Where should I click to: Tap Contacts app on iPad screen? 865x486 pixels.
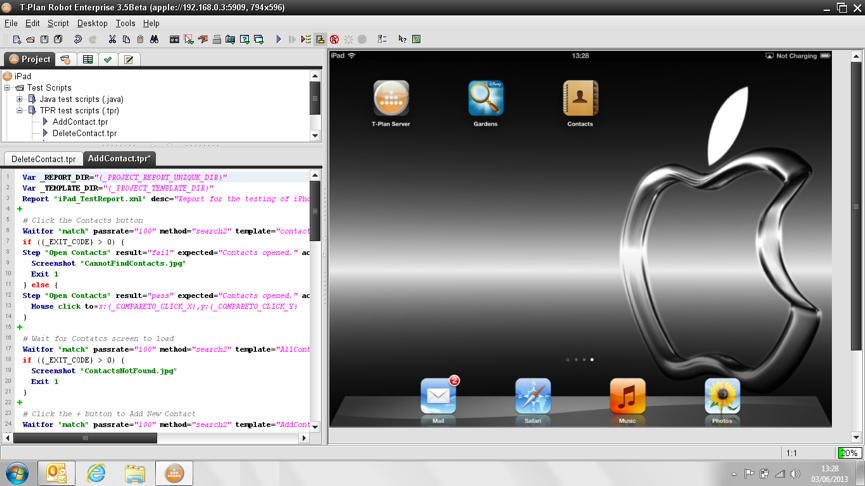pyautogui.click(x=580, y=98)
